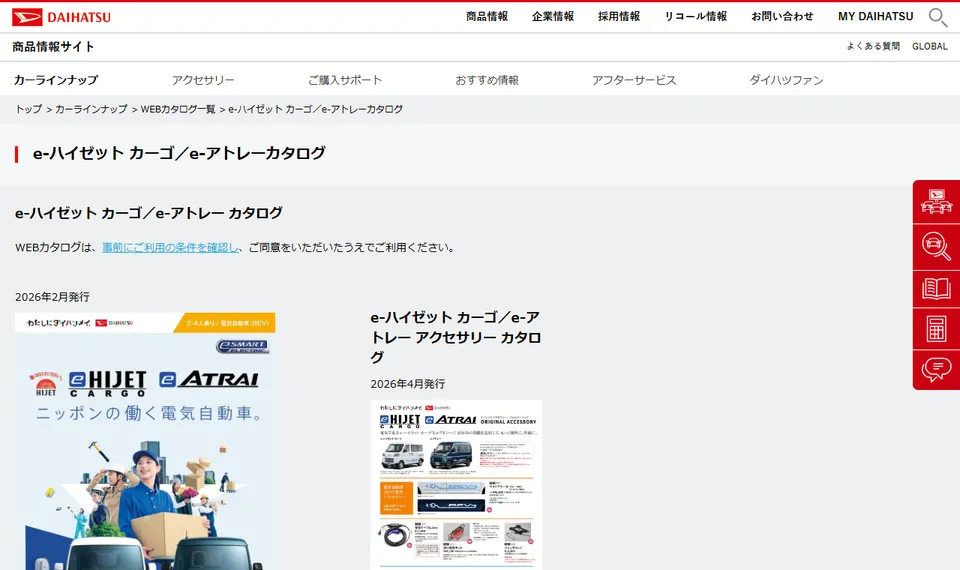Select the カーラインナップ tab
The height and width of the screenshot is (570, 960).
pos(56,80)
